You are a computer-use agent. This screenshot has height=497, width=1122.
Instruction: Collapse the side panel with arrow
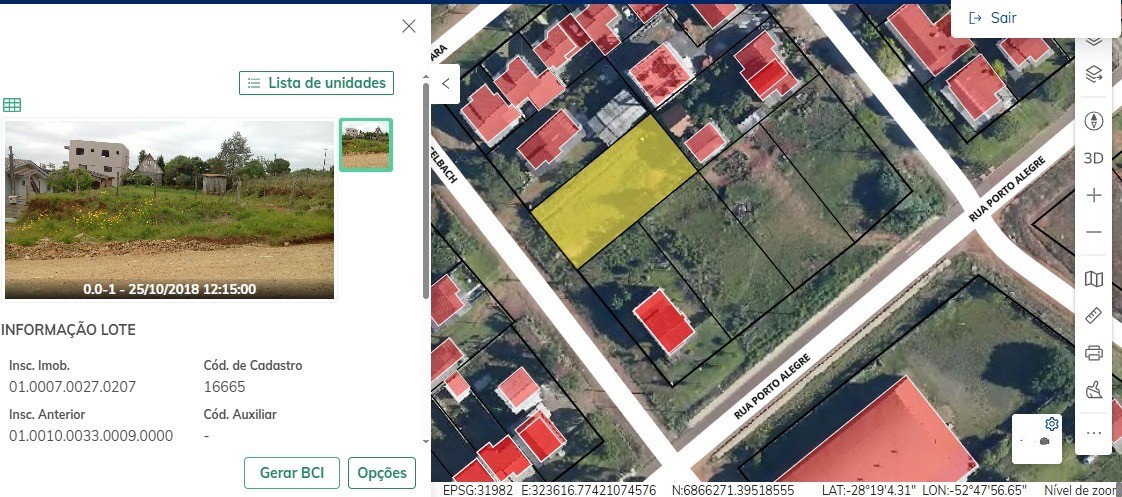[x=445, y=84]
